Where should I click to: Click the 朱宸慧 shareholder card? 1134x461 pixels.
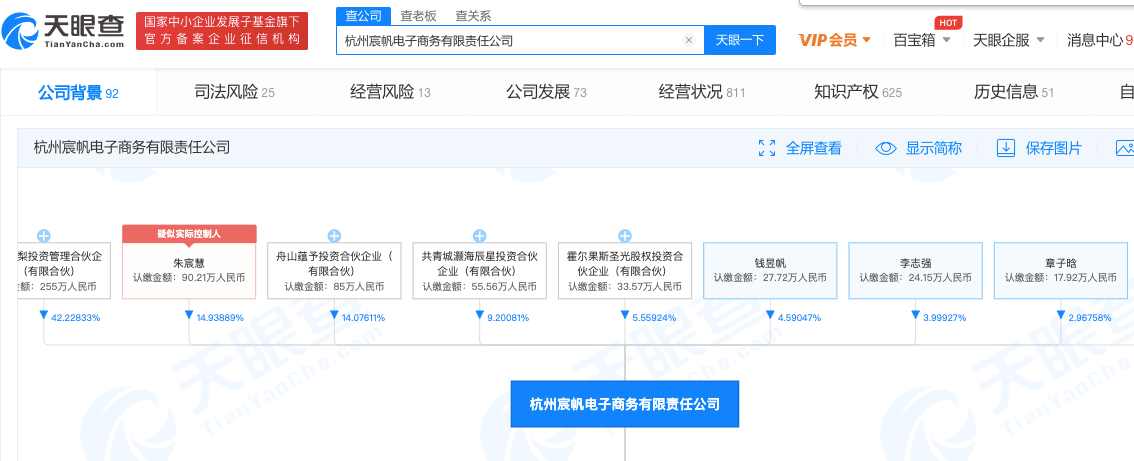click(x=189, y=270)
